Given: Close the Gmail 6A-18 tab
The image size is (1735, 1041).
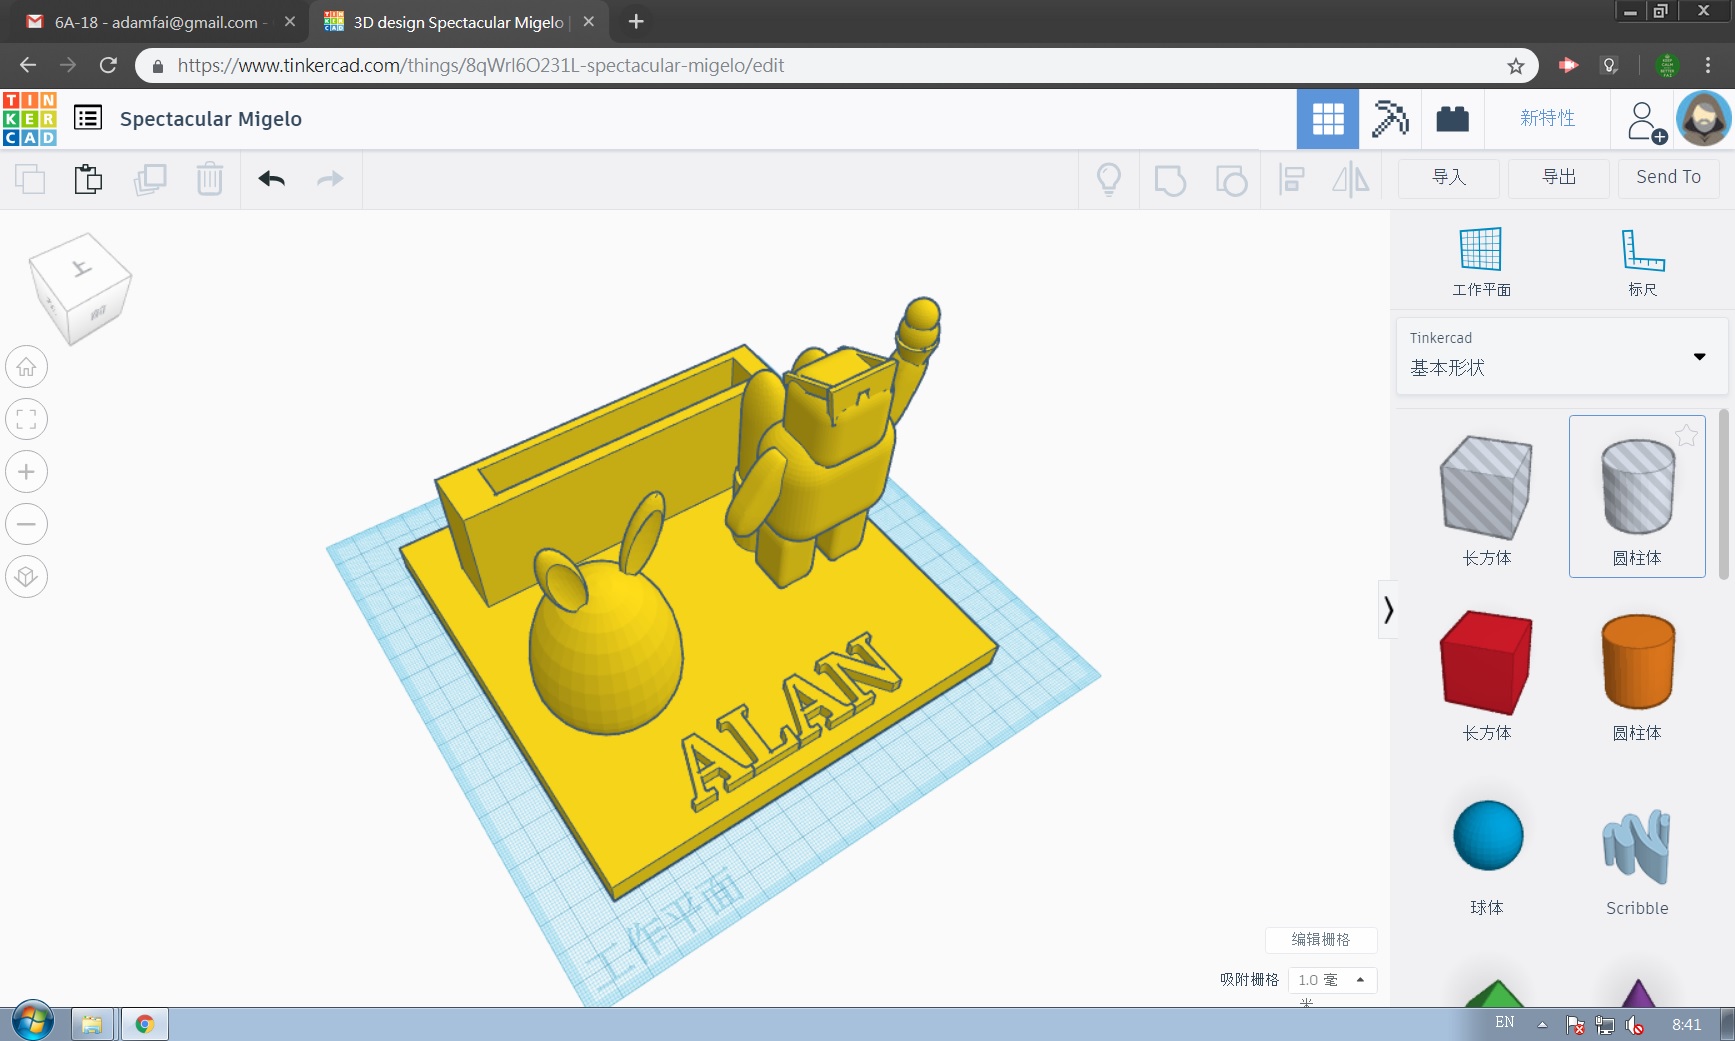Looking at the screenshot, I should (x=290, y=22).
